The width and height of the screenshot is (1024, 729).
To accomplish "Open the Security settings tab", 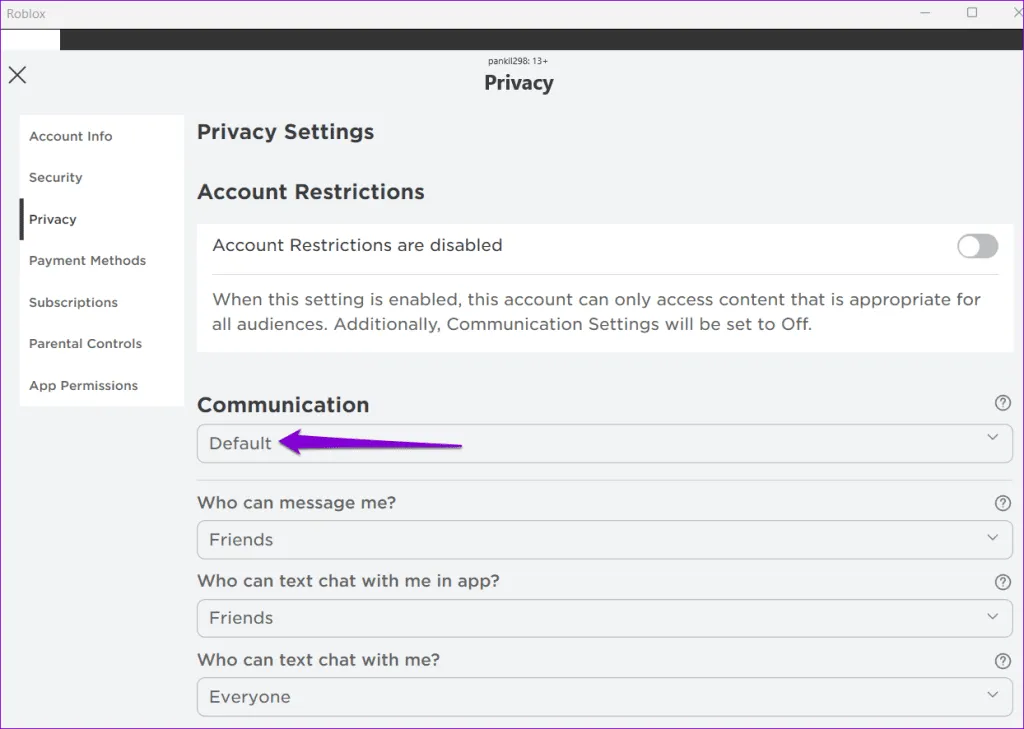I will (56, 178).
